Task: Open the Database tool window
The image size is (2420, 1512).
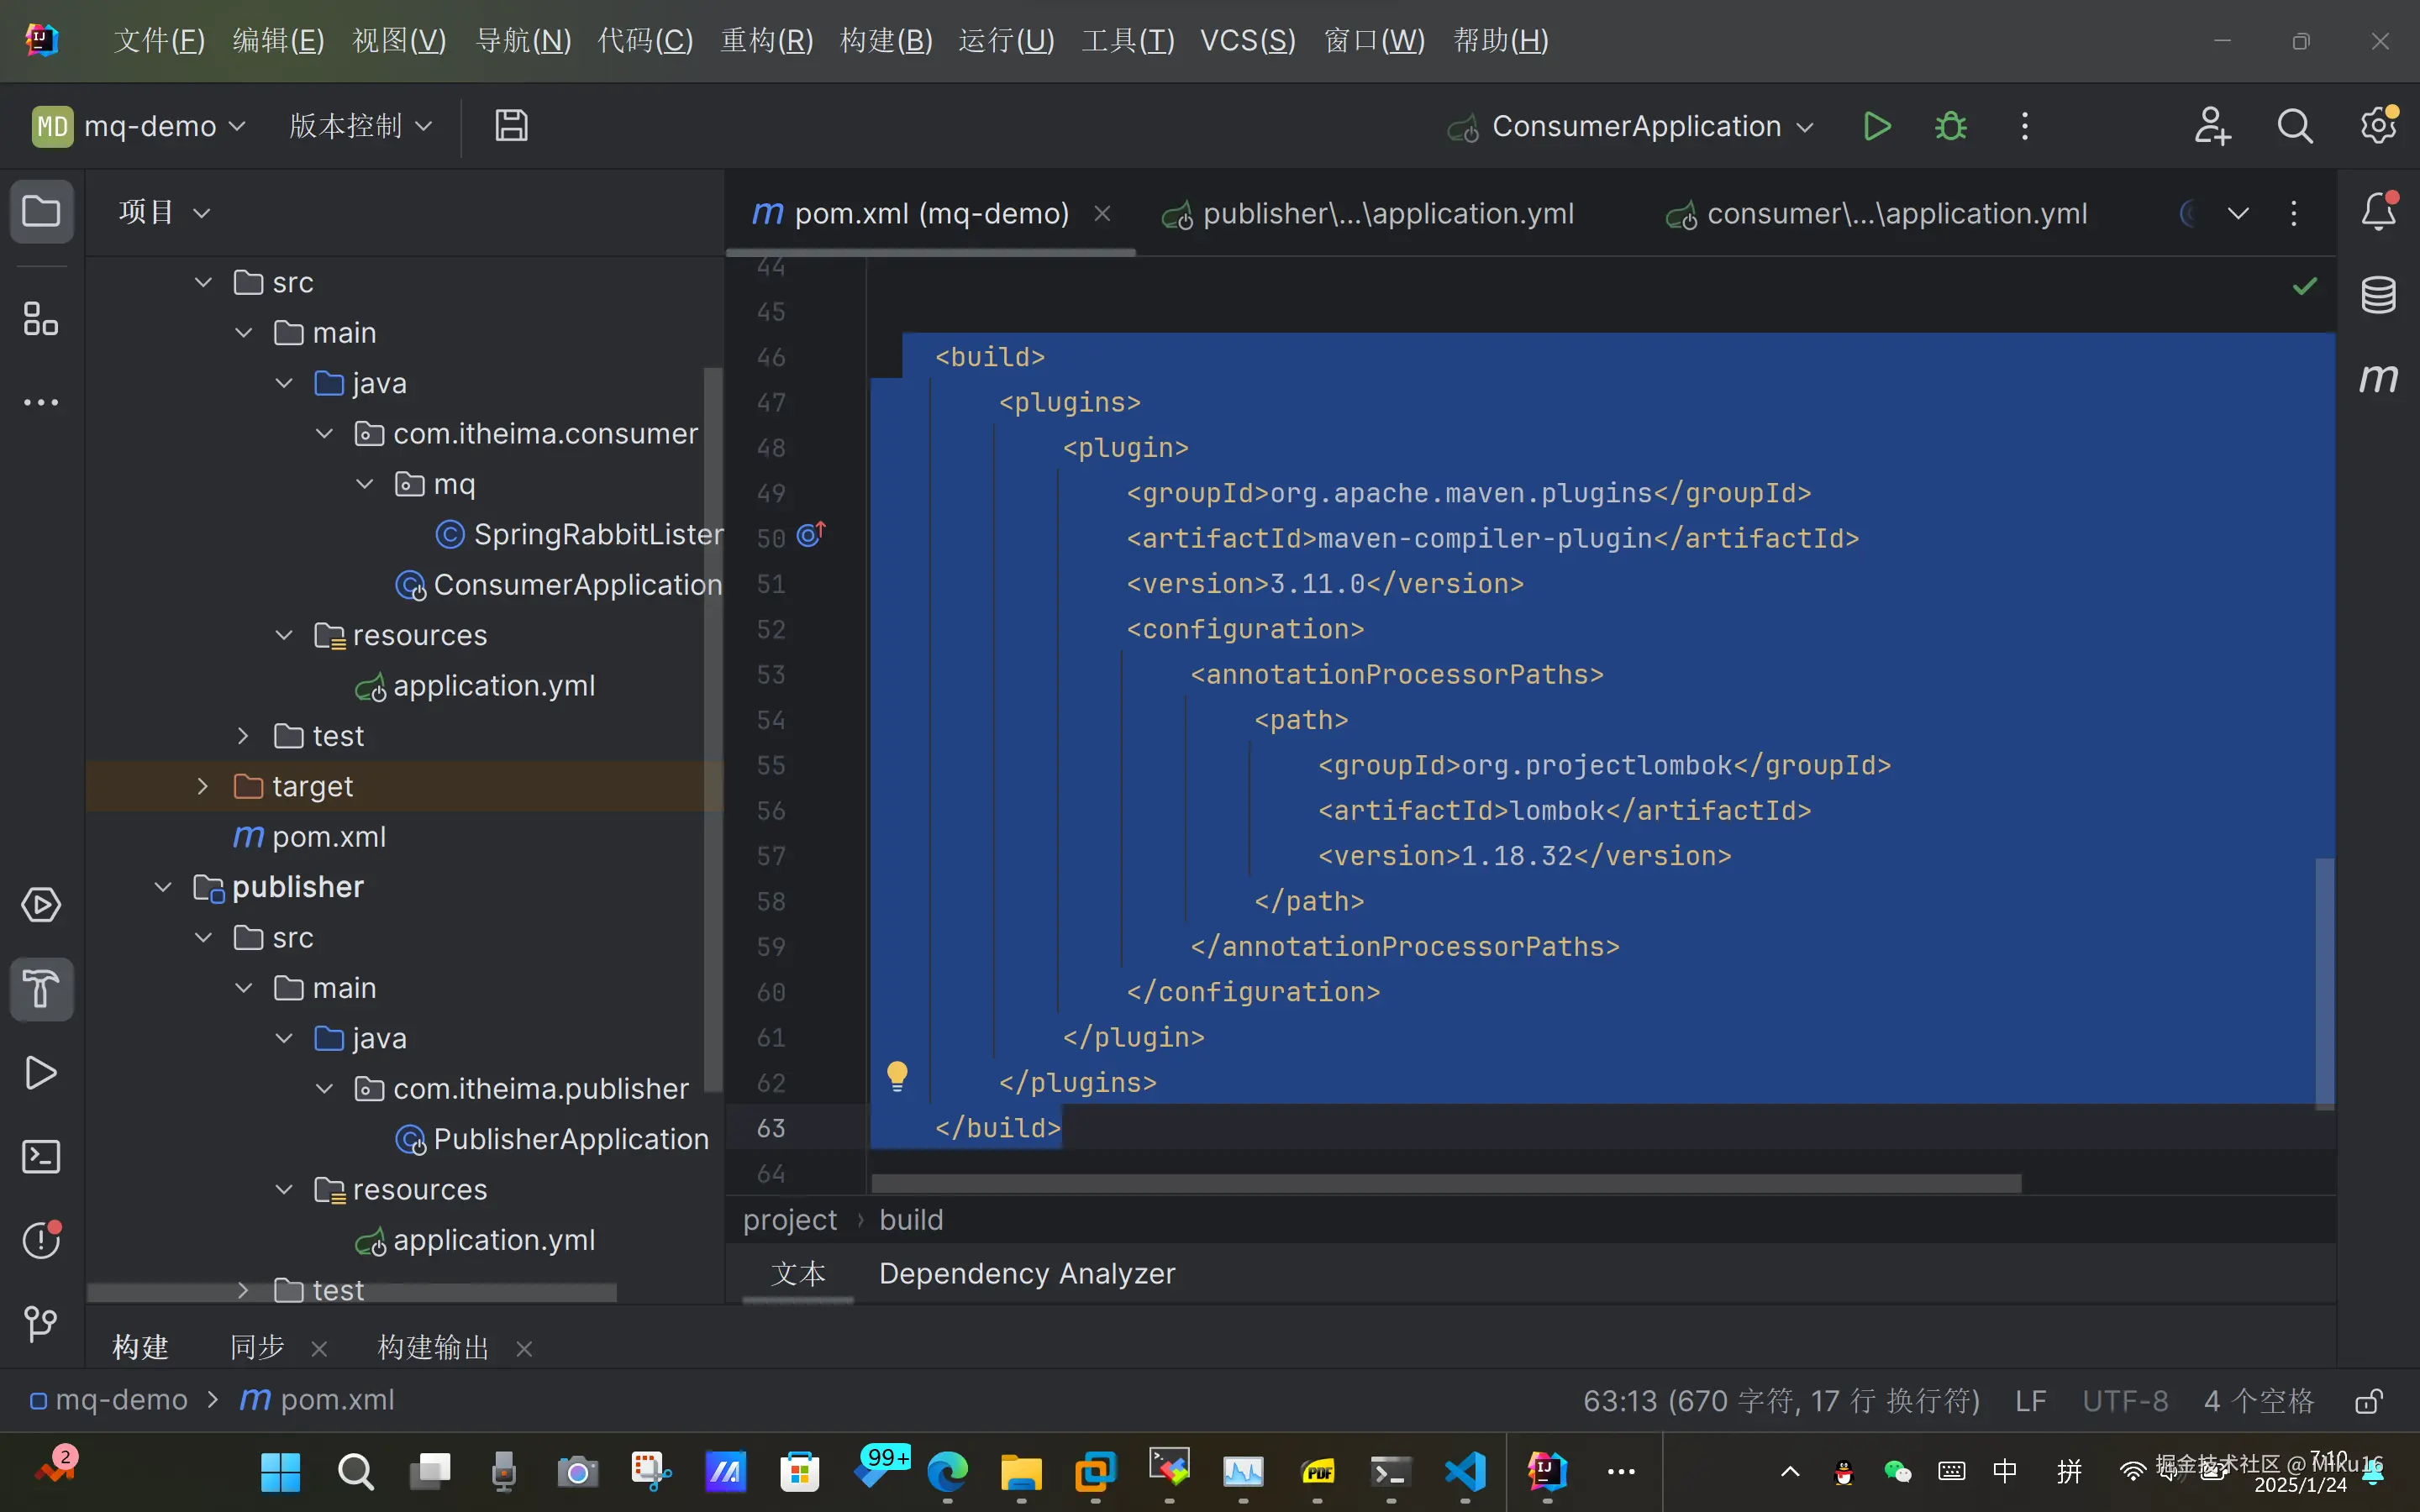Action: point(2378,295)
